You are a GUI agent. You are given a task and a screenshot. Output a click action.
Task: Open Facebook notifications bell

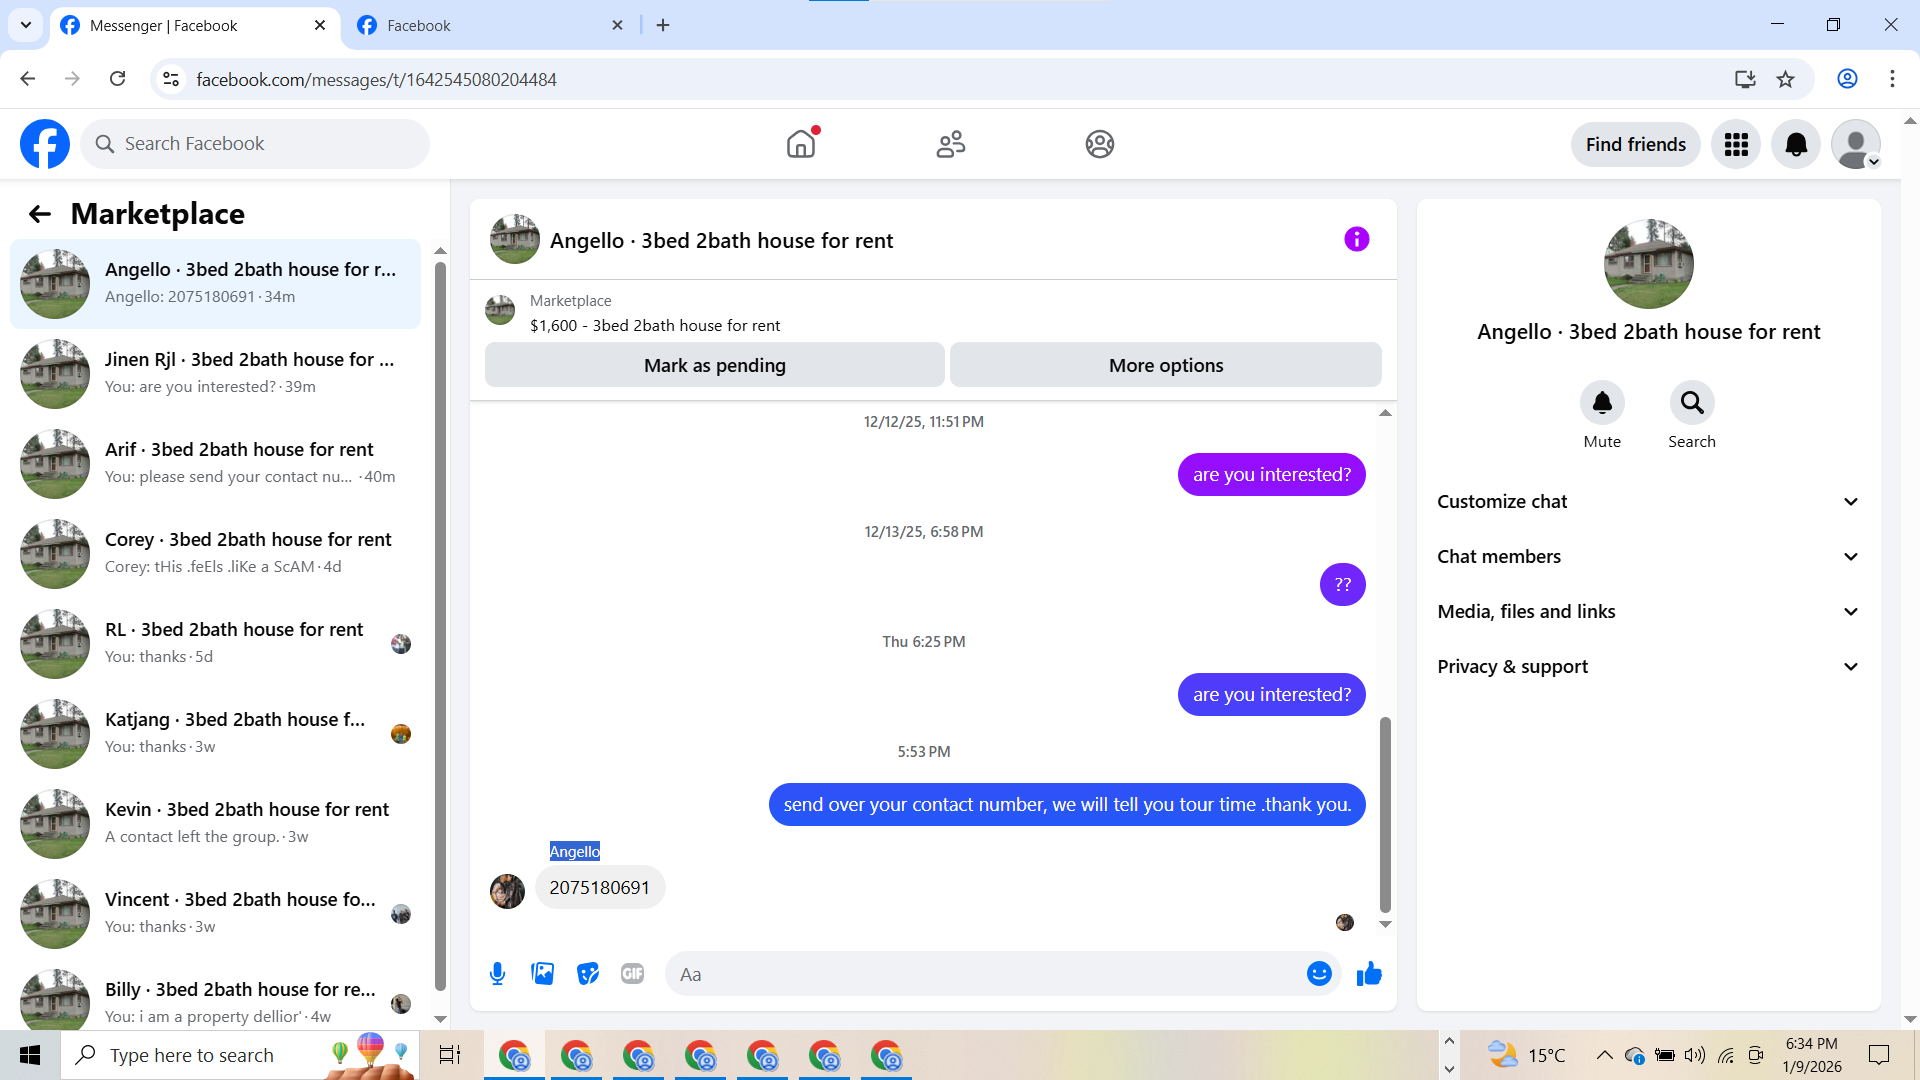1796,145
